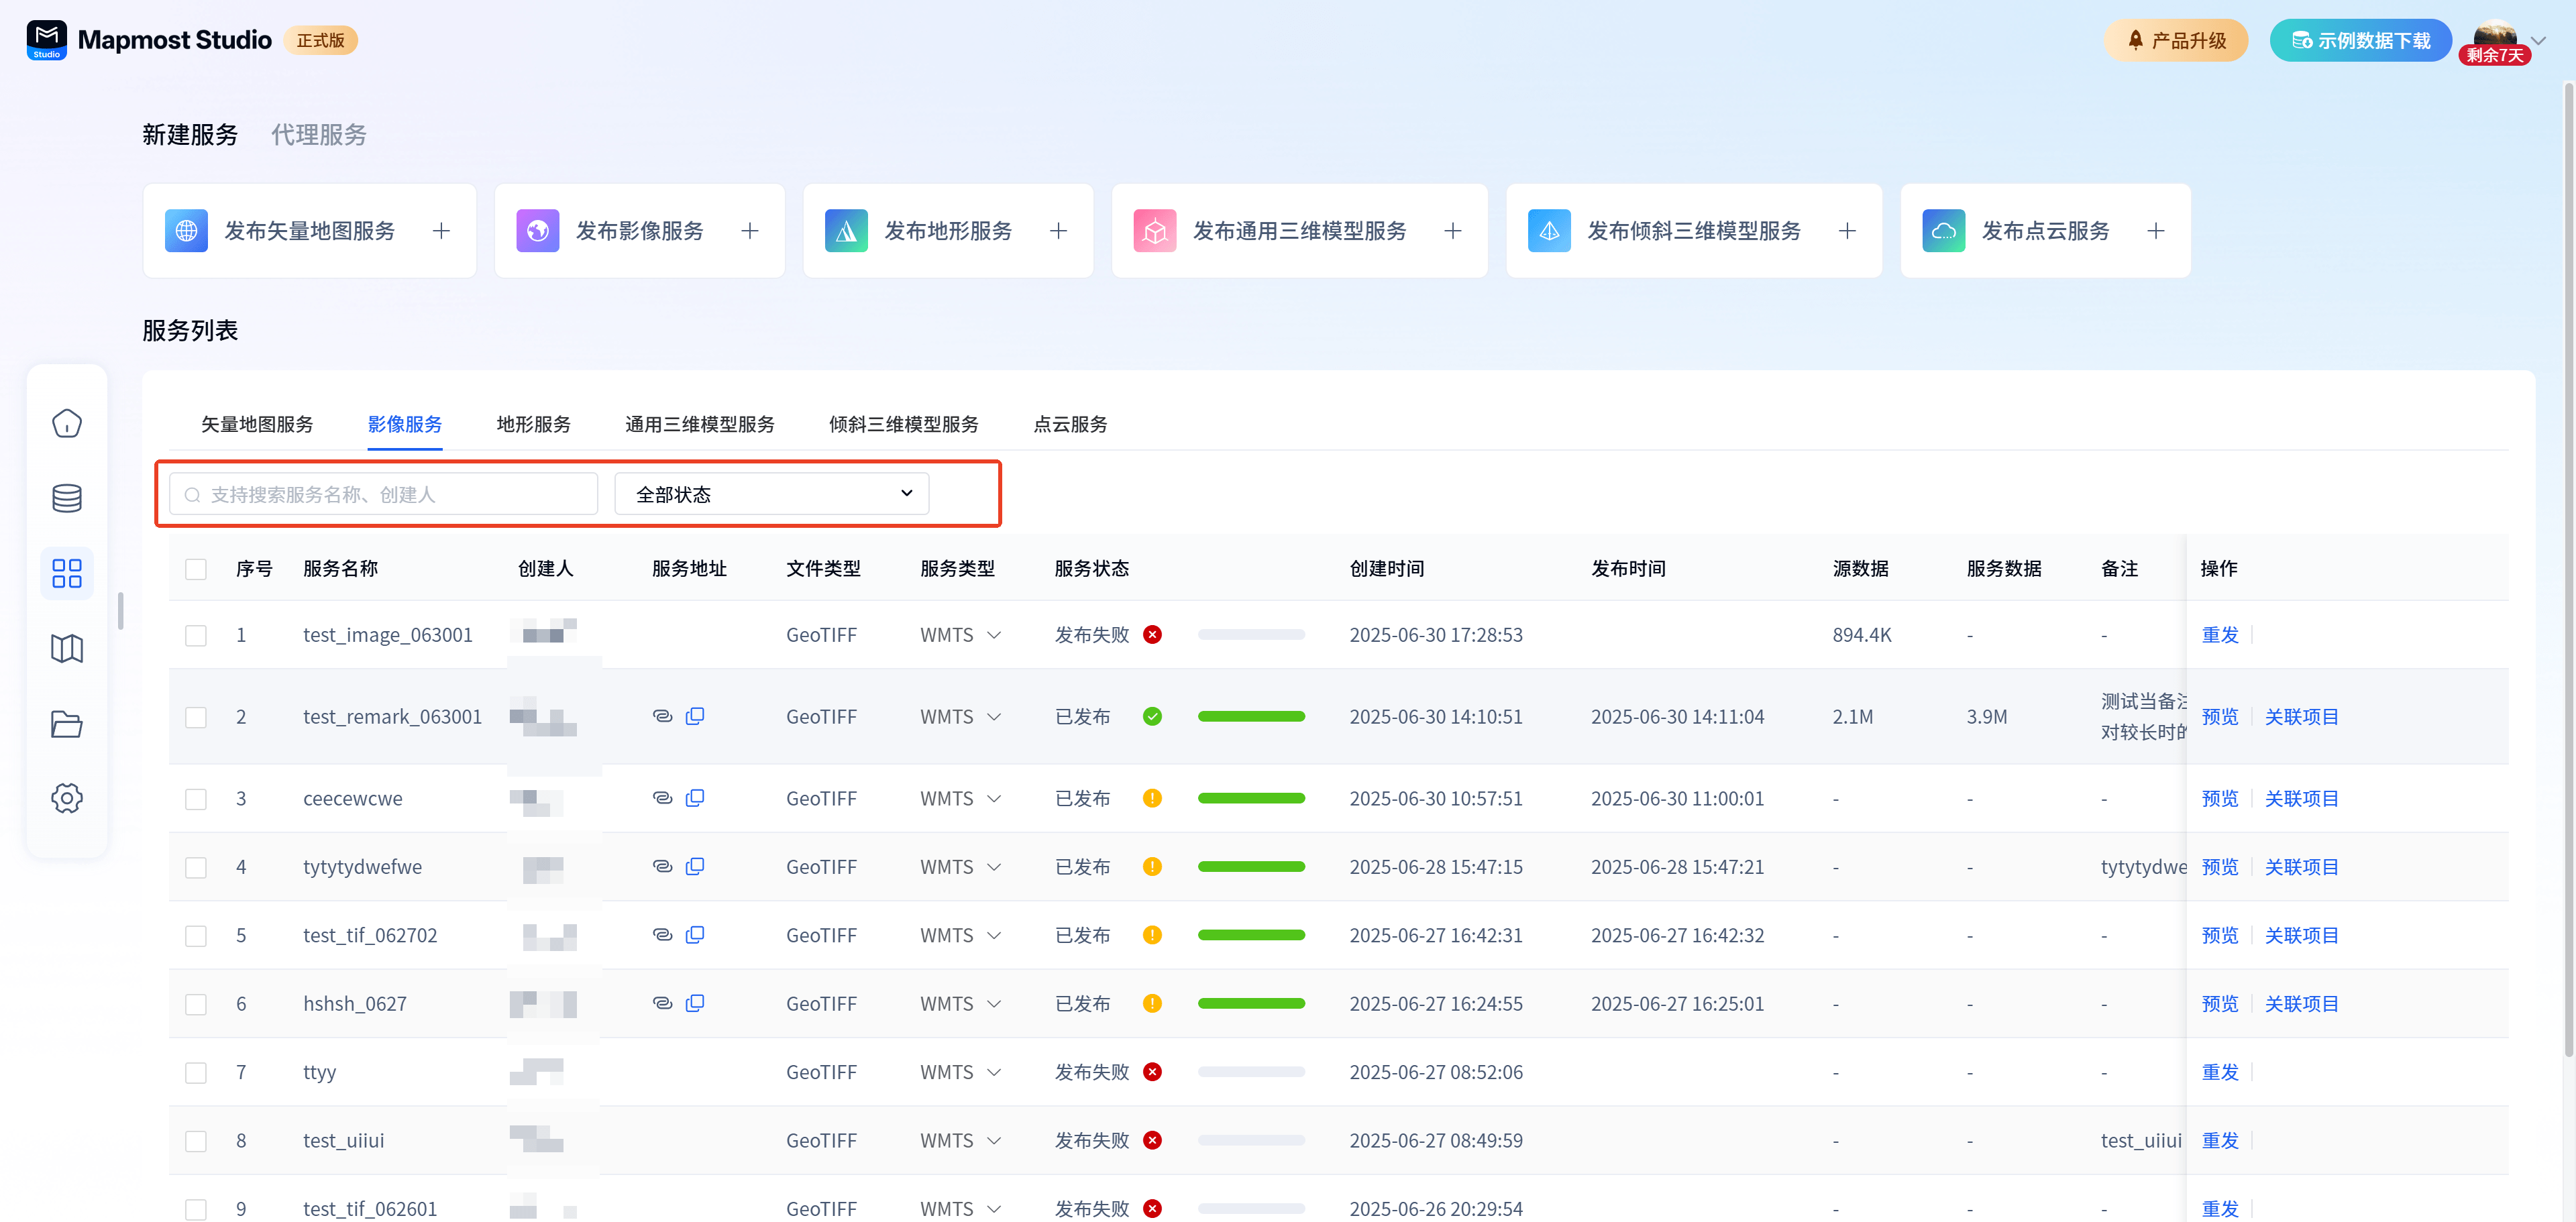Click link icon for ceecewcwe service address
2576x1222 pixels.
tap(662, 798)
